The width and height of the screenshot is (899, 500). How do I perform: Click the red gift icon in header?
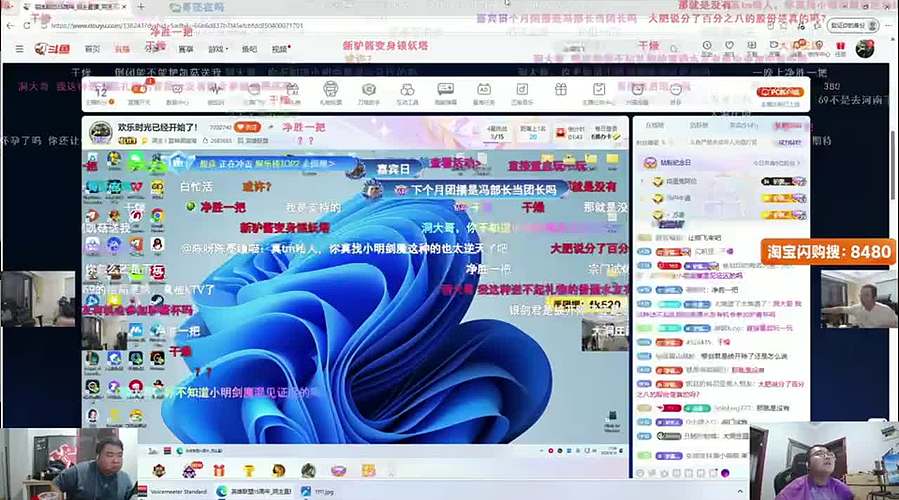coord(841,47)
